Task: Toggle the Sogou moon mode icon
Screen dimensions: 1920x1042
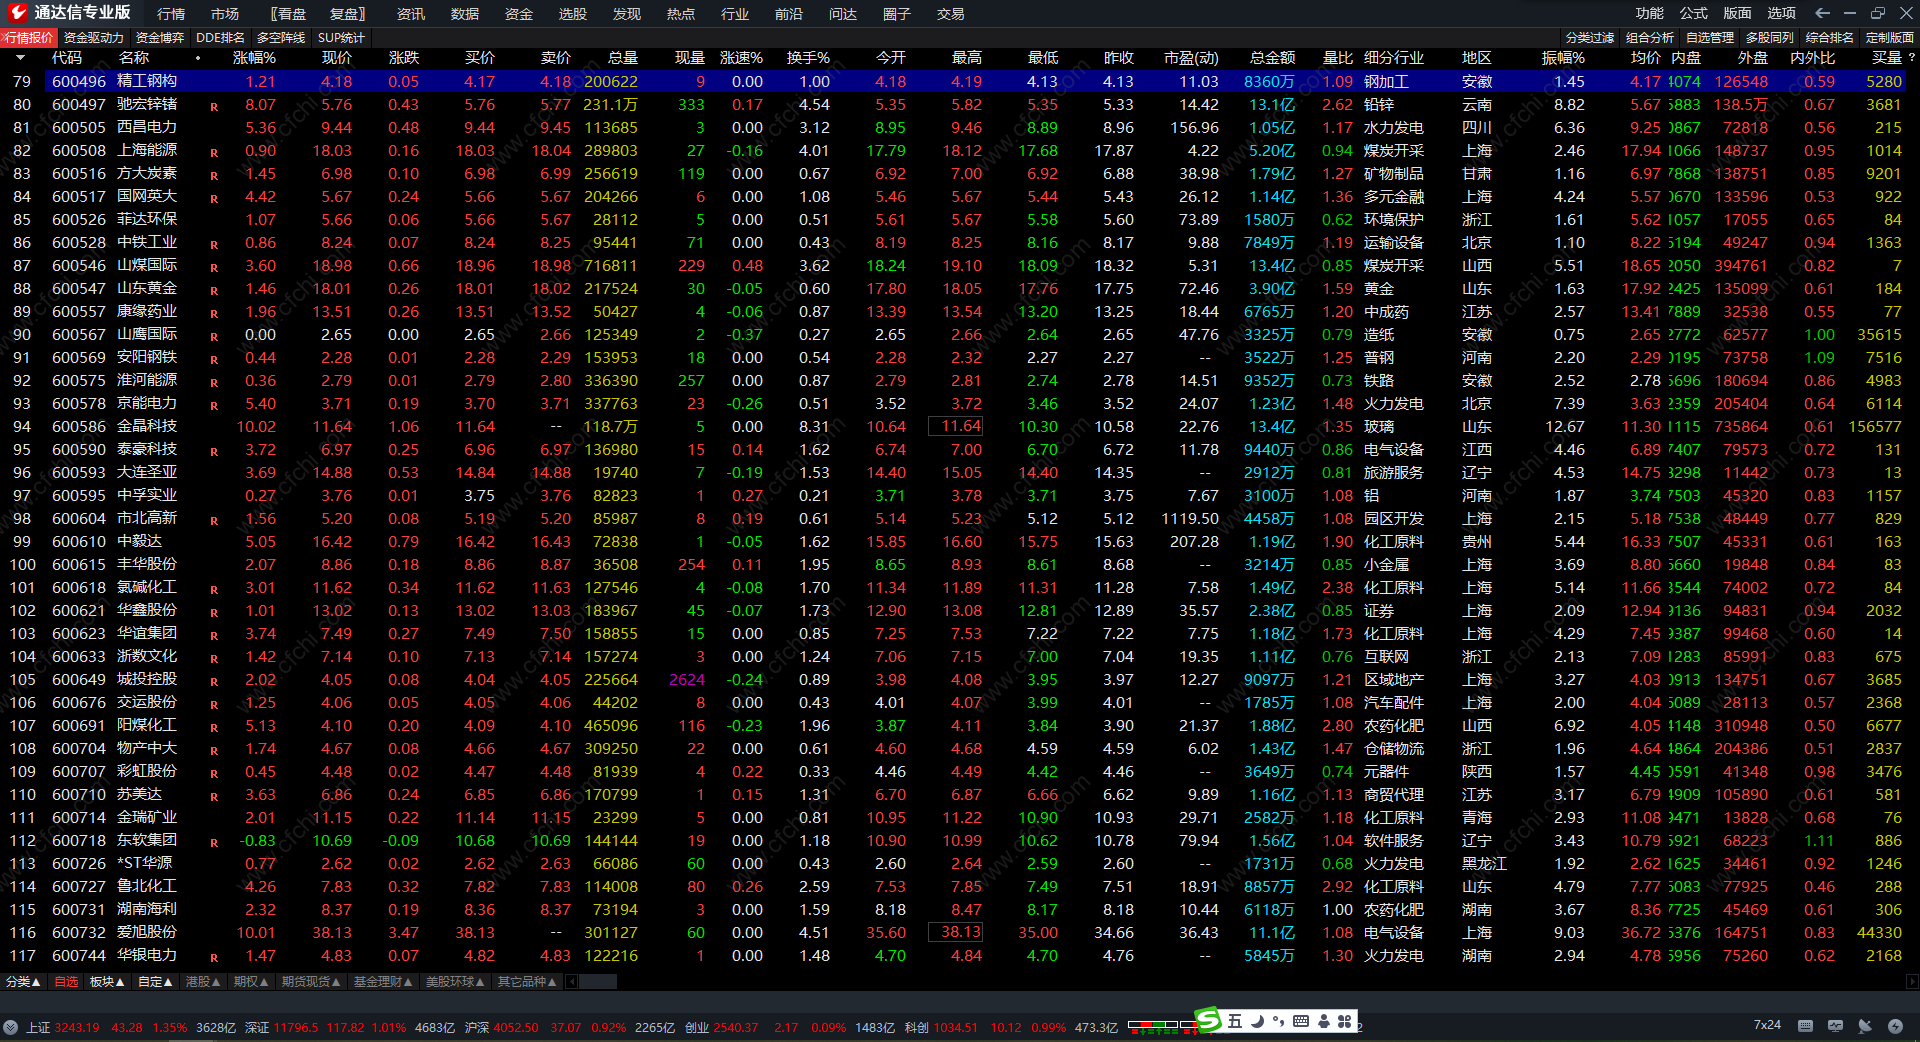Action: [1257, 1021]
